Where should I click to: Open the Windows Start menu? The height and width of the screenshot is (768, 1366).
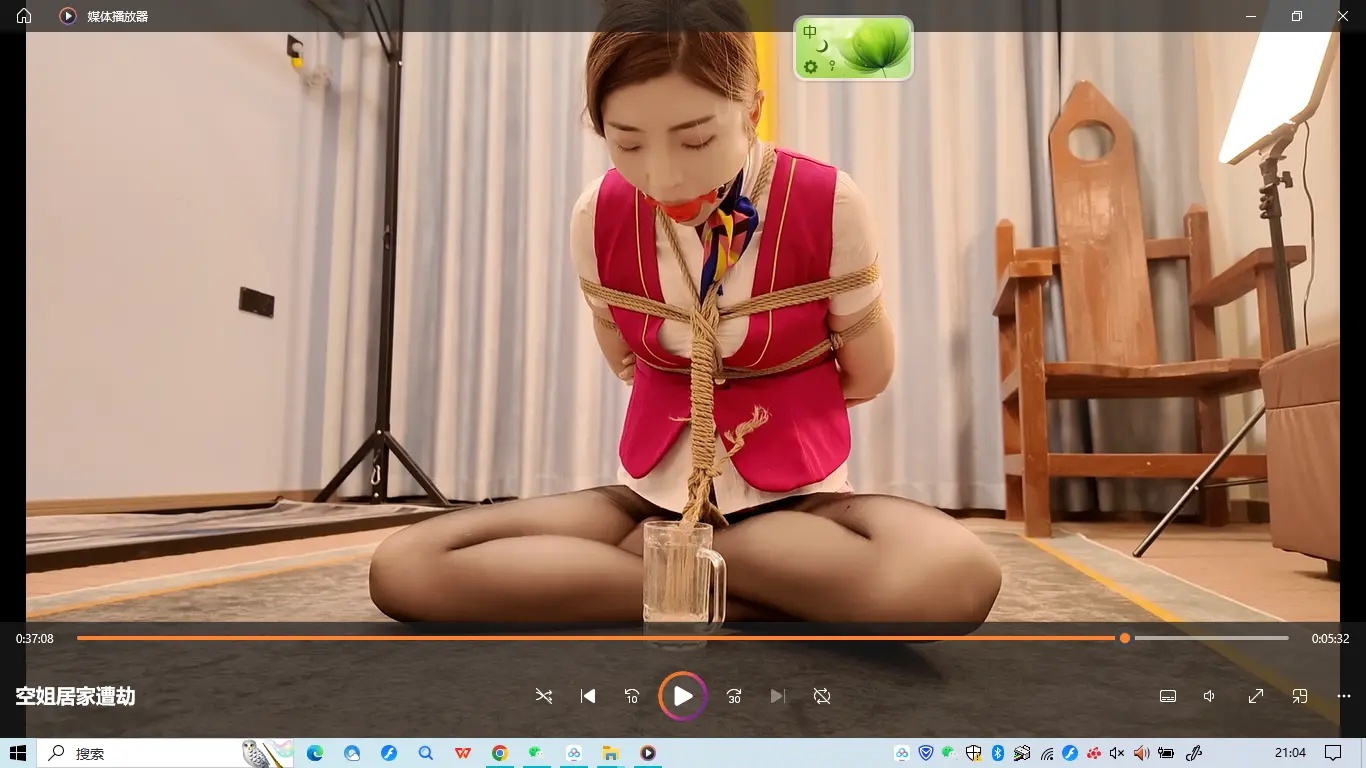(x=18, y=753)
